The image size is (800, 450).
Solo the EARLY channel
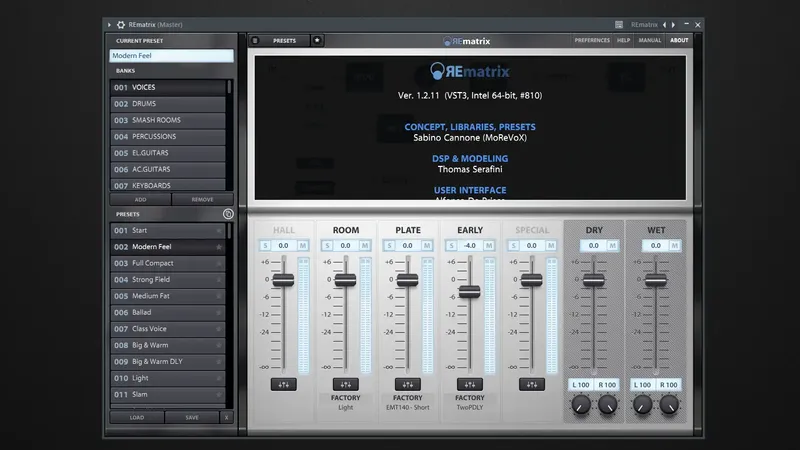pos(451,245)
